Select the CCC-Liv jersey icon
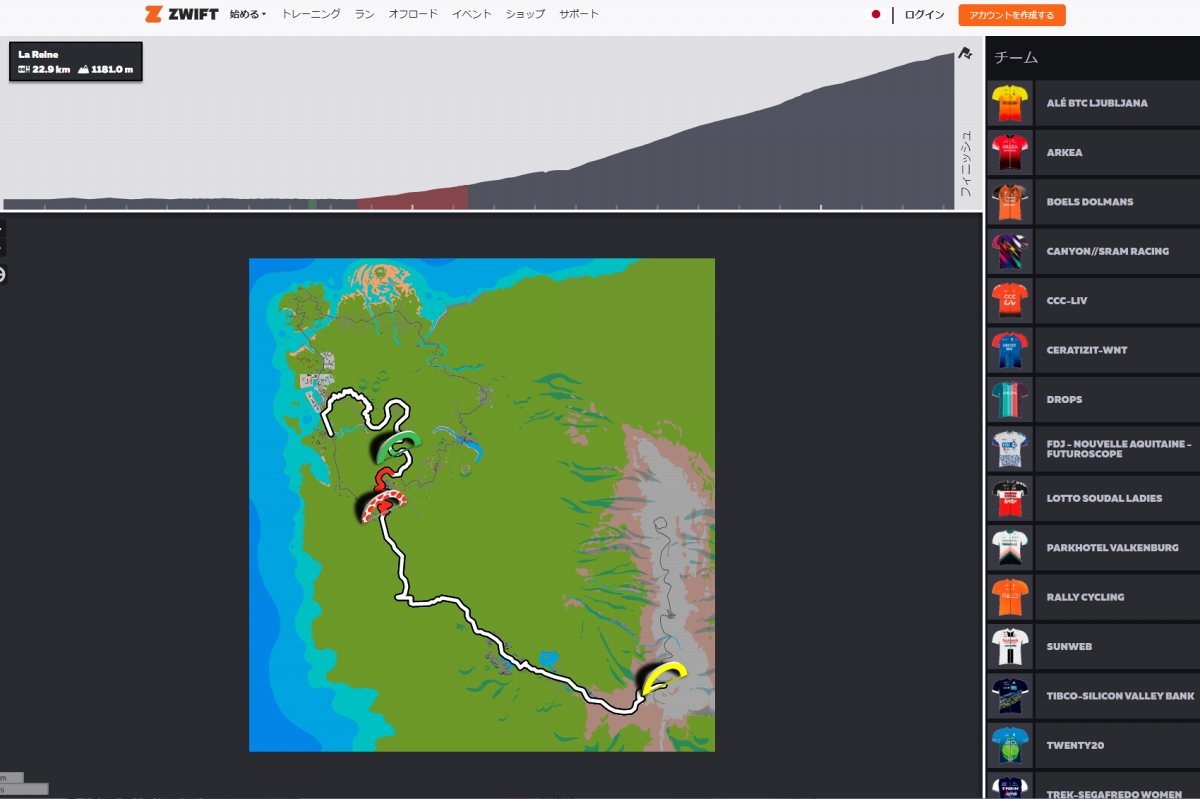This screenshot has height=799, width=1200. click(x=1010, y=300)
